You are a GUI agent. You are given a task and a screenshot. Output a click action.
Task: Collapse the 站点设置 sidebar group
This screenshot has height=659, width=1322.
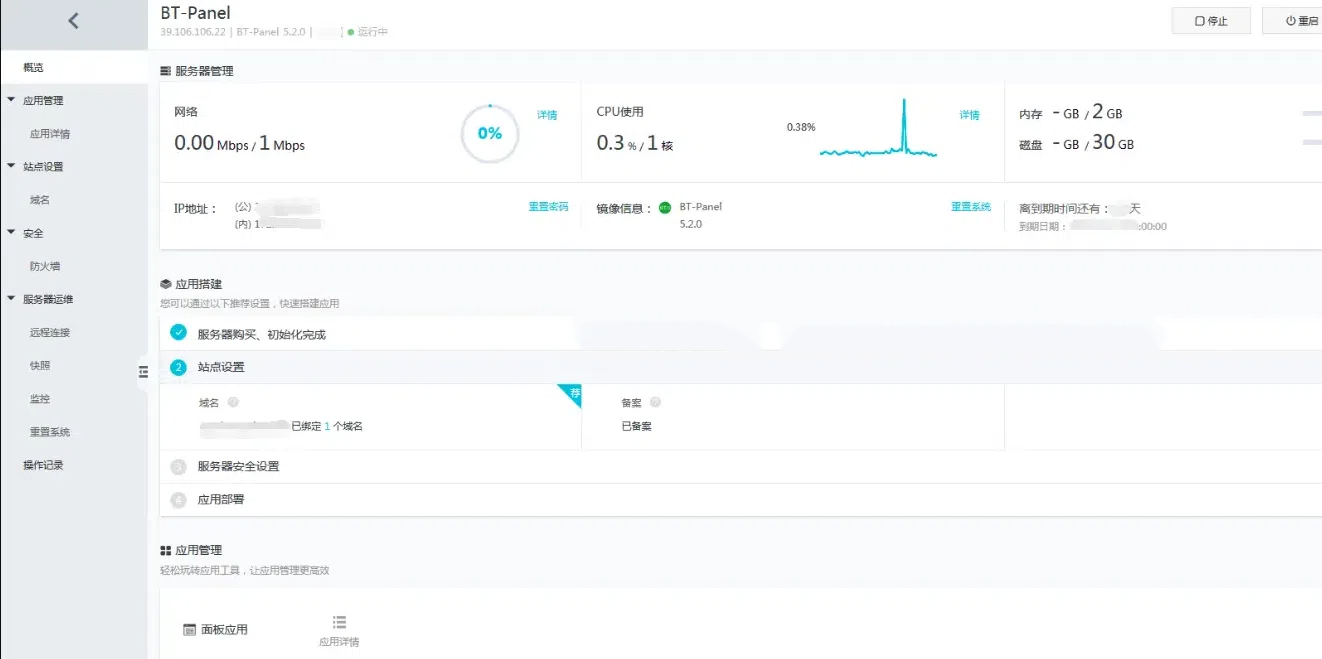(x=11, y=166)
